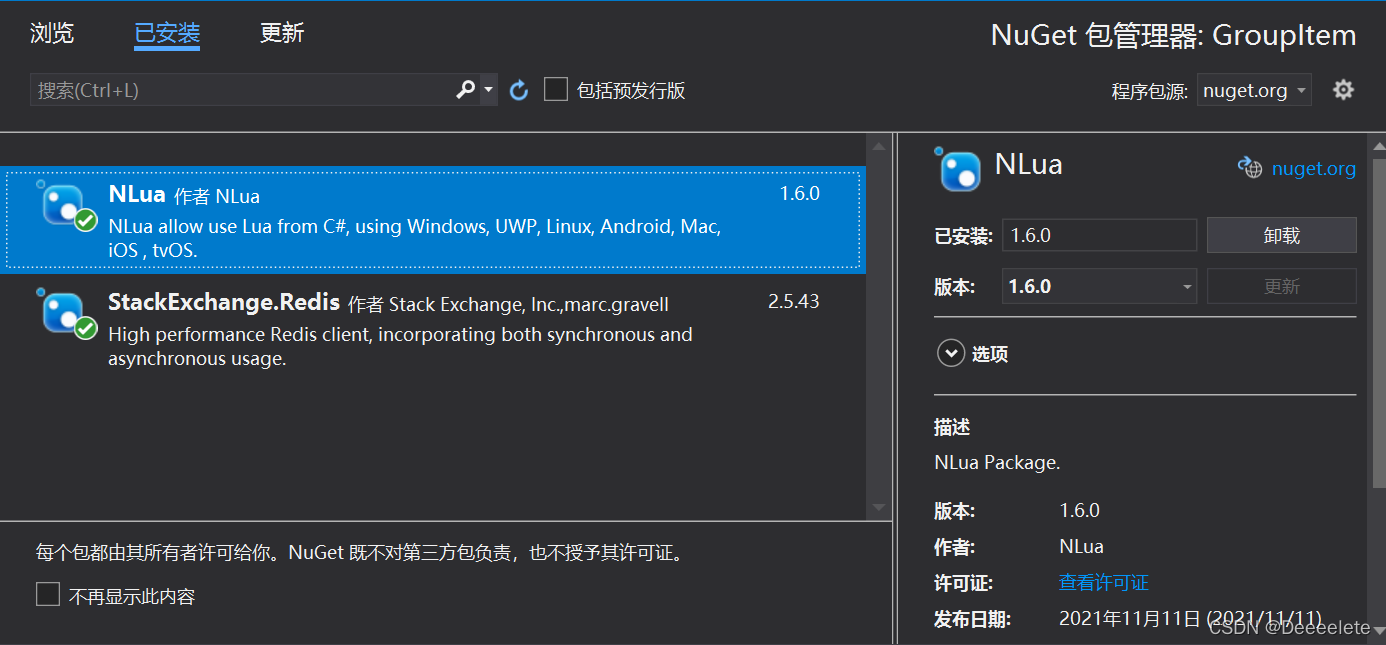Switch to the 浏览 tab
The image size is (1386, 645).
point(52,32)
